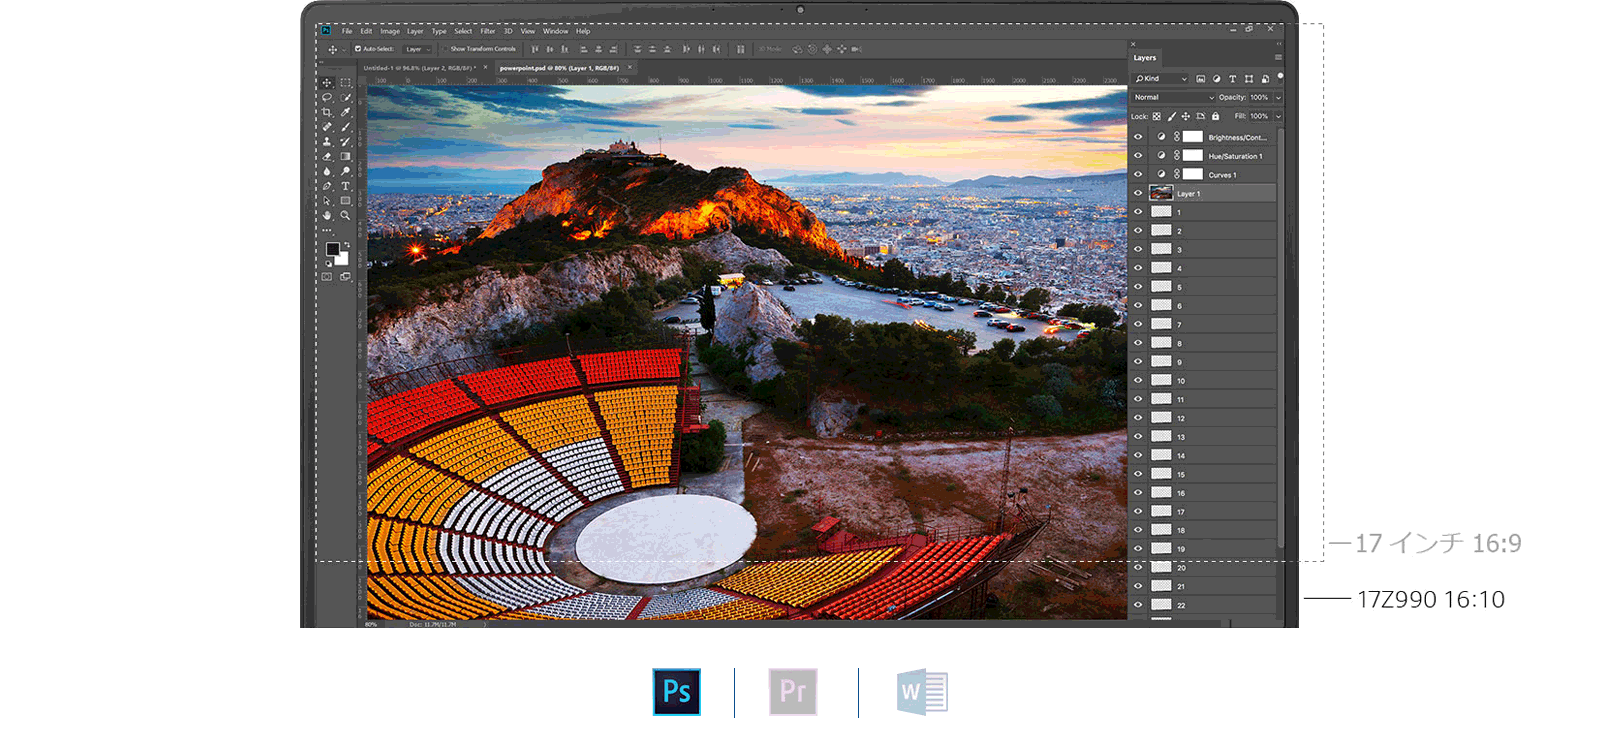Hide layer named 5
Viewport: 1600px width, 750px height.
click(1138, 287)
